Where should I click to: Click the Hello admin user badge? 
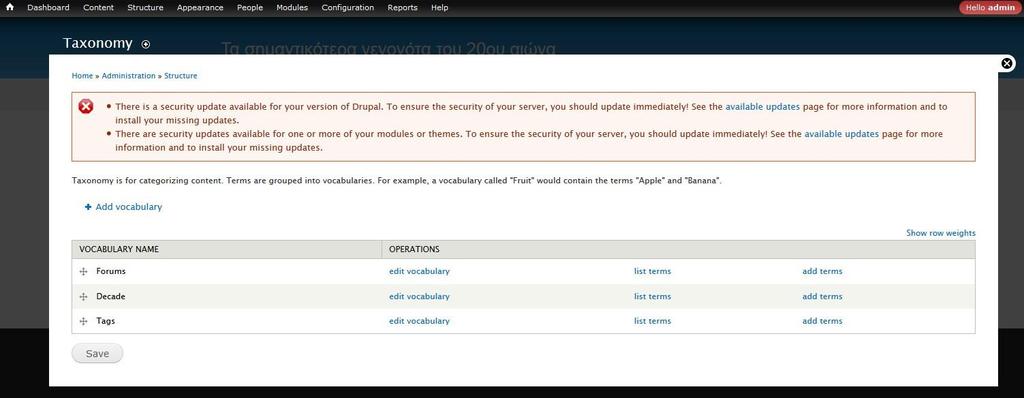point(990,8)
